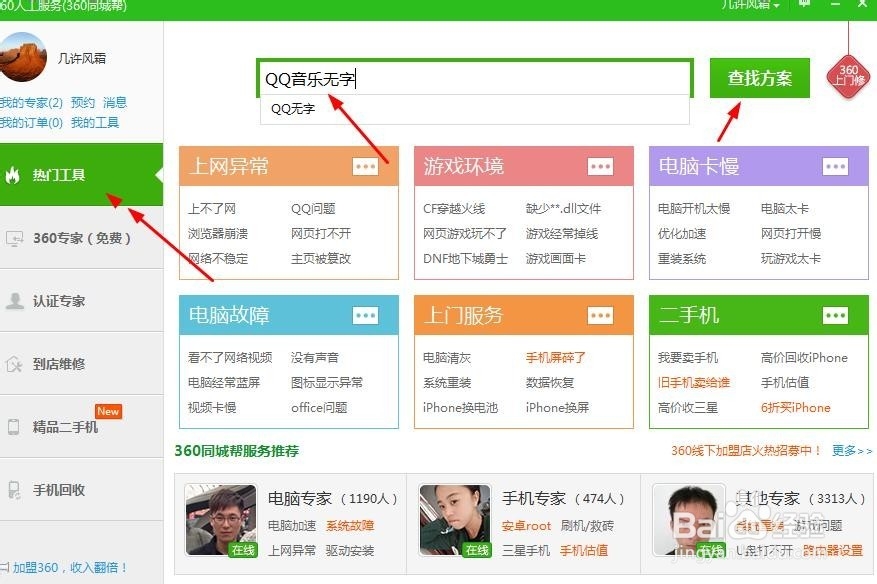Click person icon beside 认证专家
877x584 pixels.
(x=14, y=301)
